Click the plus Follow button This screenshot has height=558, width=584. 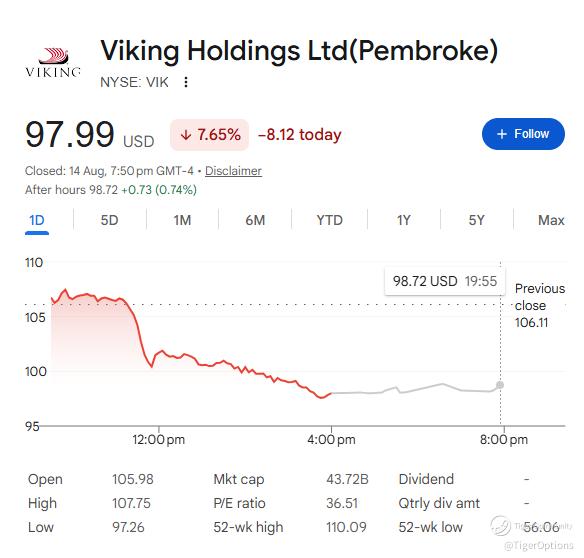click(x=523, y=134)
